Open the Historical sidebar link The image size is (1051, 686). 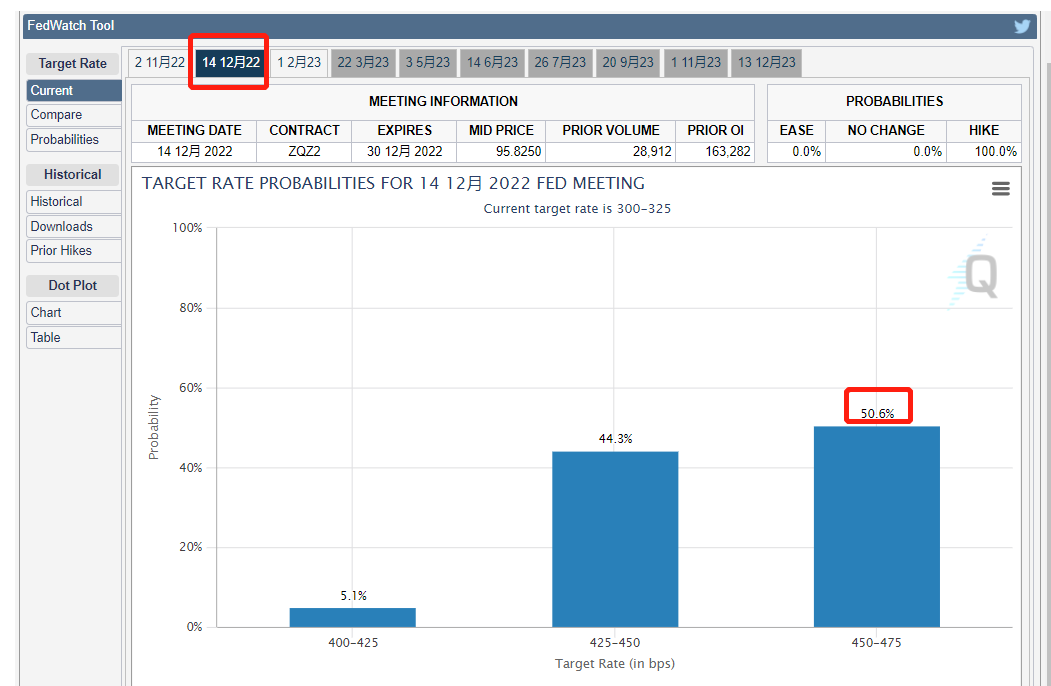pyautogui.click(x=74, y=202)
